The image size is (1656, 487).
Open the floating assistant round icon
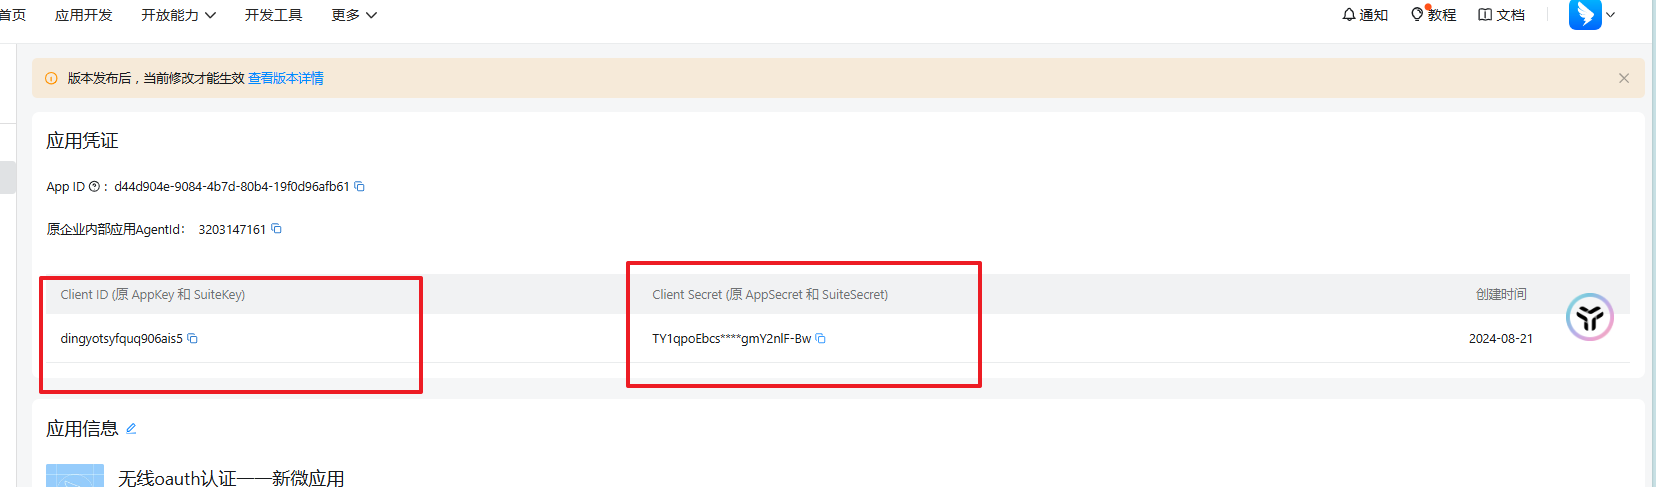(1590, 317)
